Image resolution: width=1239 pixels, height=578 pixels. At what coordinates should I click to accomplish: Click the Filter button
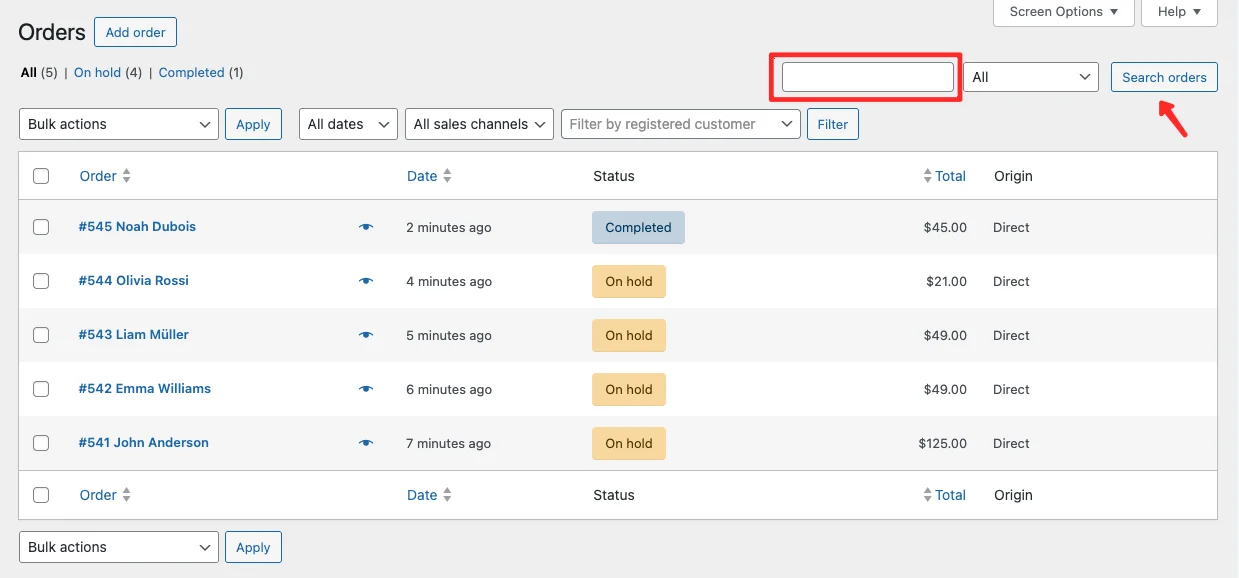coord(833,124)
